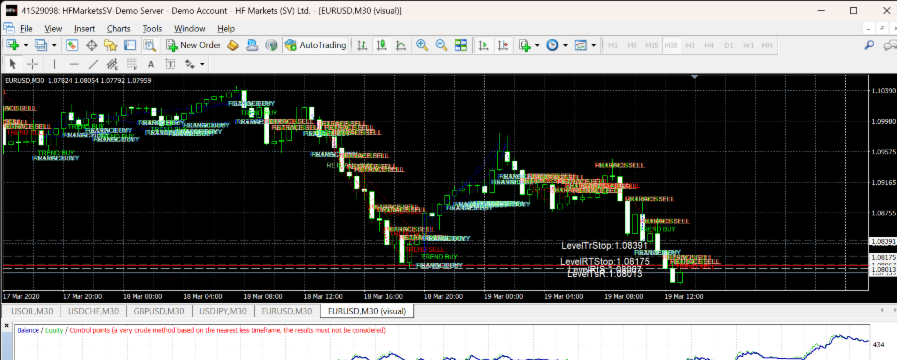Open the Insert menu

pyautogui.click(x=85, y=28)
